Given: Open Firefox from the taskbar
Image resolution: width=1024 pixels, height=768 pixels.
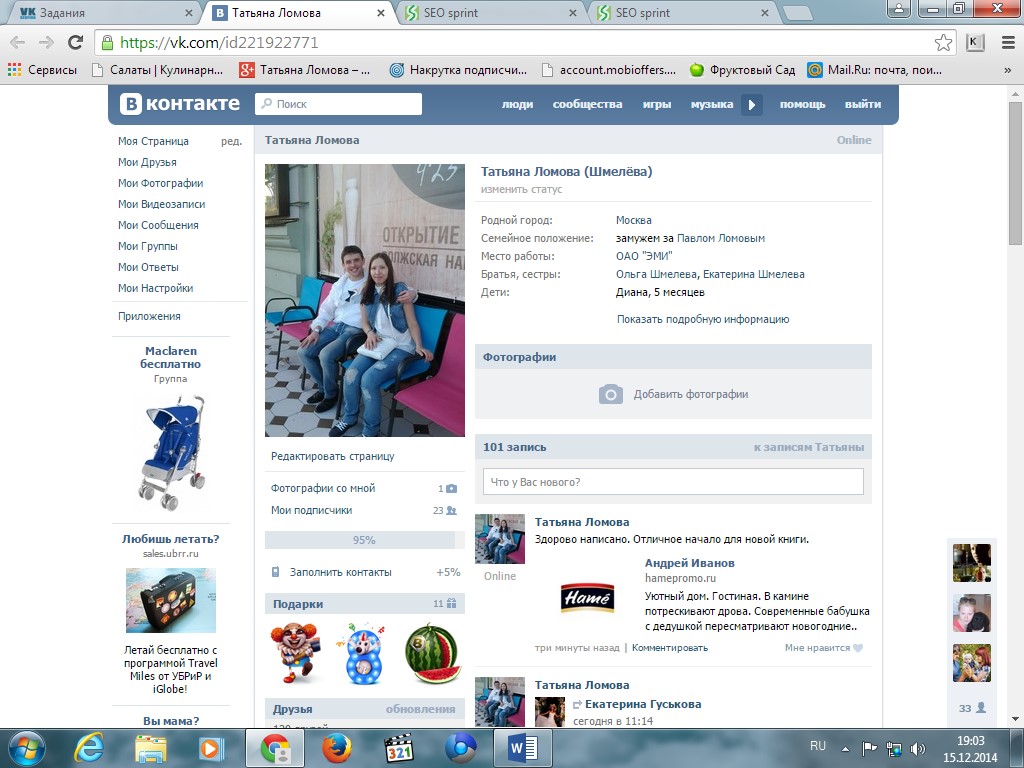Looking at the screenshot, I should (x=338, y=747).
